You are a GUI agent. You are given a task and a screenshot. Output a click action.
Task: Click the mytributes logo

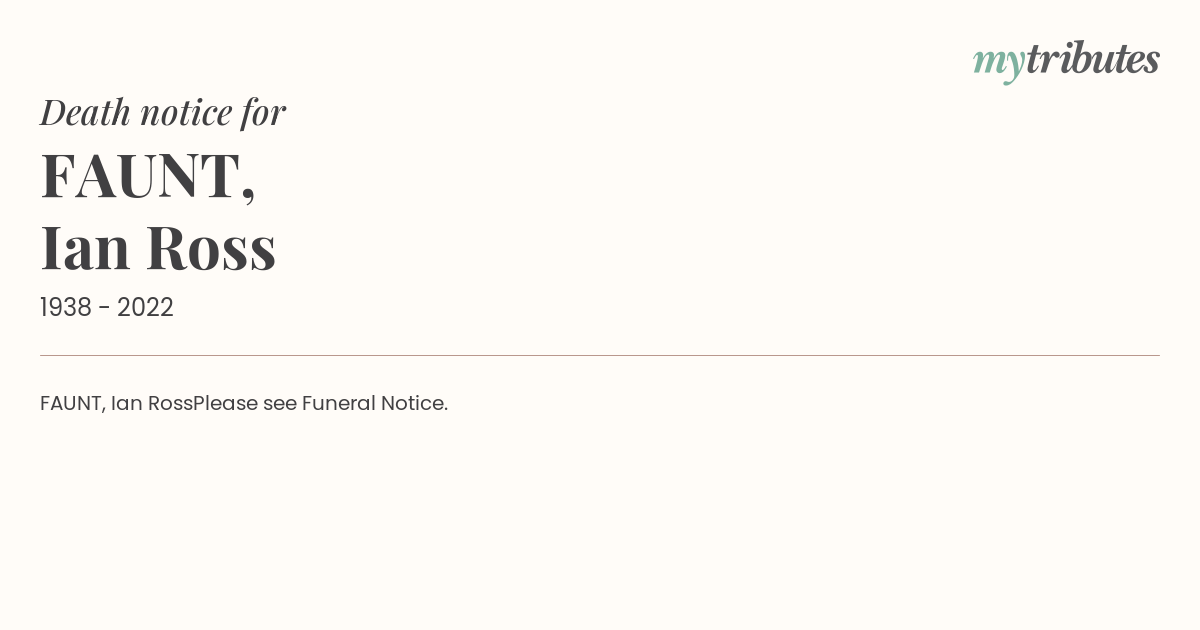(1066, 60)
